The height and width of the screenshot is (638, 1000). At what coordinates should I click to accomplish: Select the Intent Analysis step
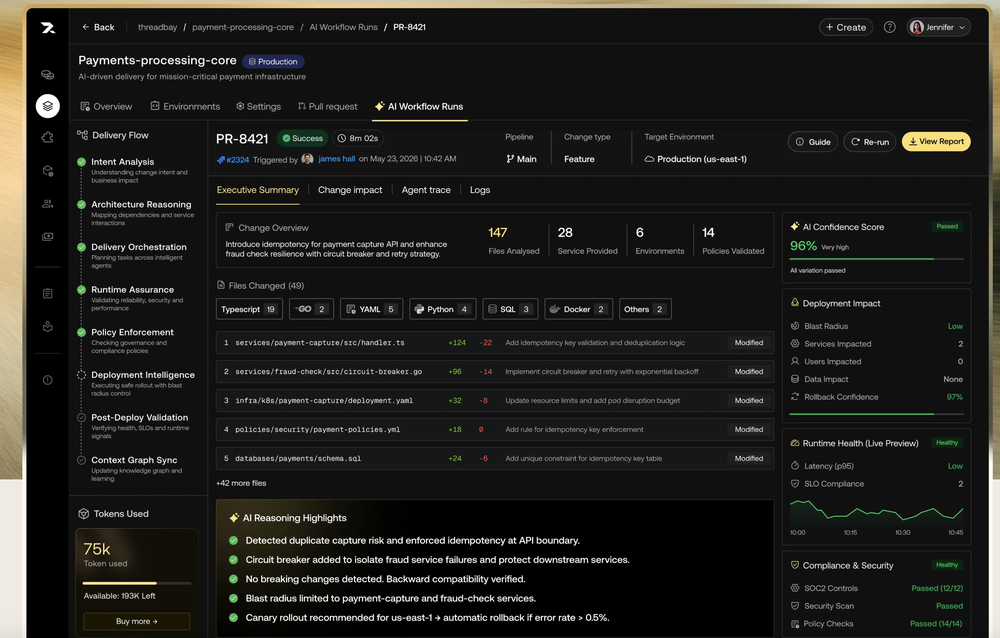(x=135, y=170)
